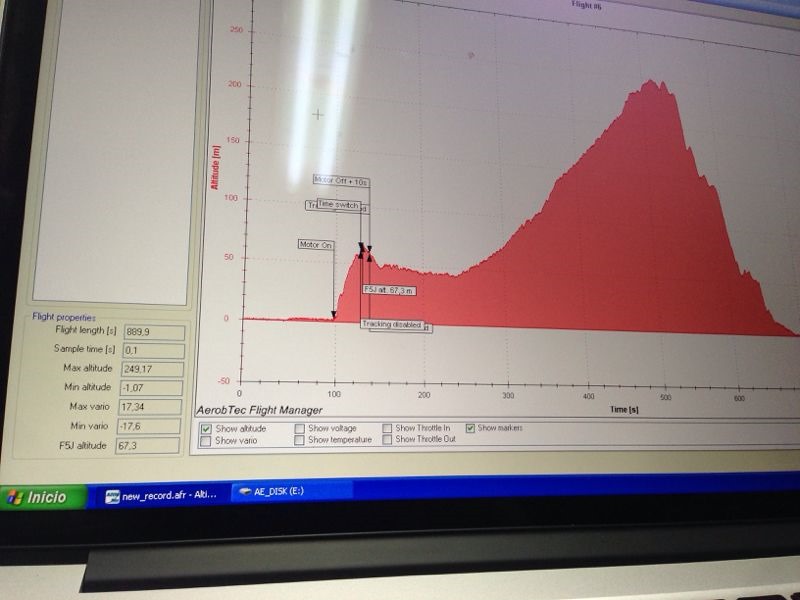Turn on Show Throttle Out

point(387,439)
